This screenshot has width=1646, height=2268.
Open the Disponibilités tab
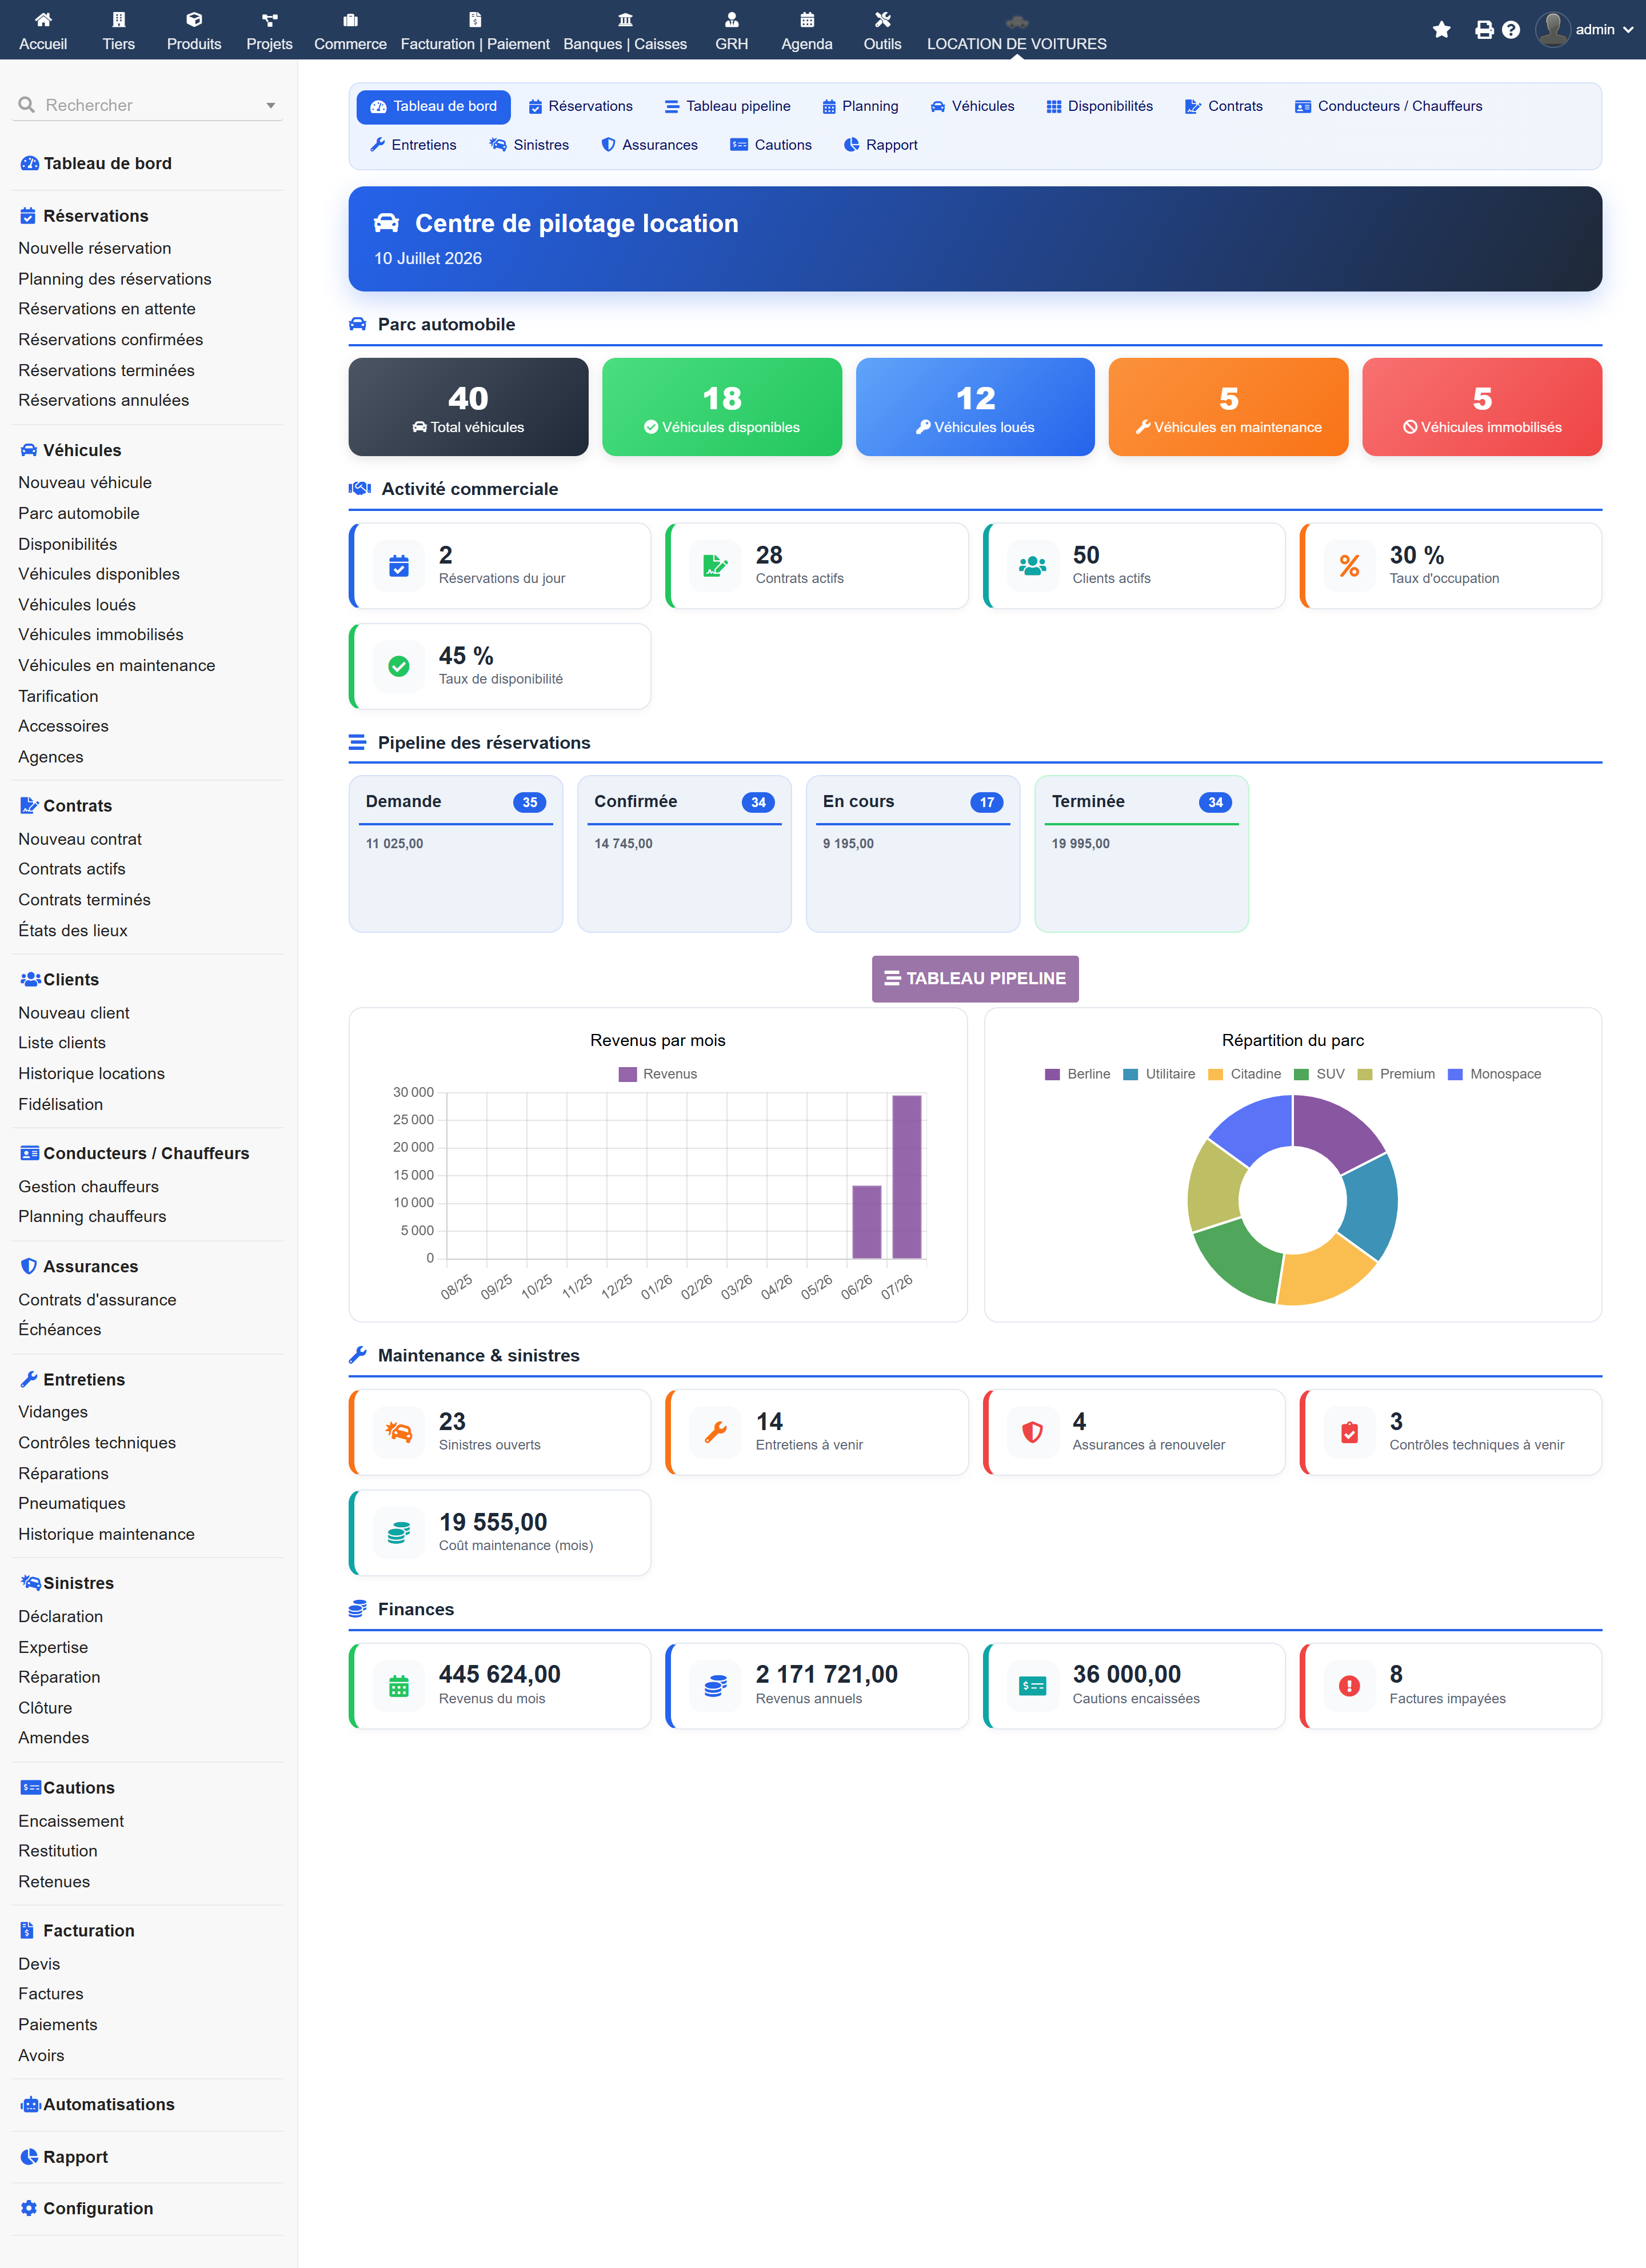tap(1099, 106)
